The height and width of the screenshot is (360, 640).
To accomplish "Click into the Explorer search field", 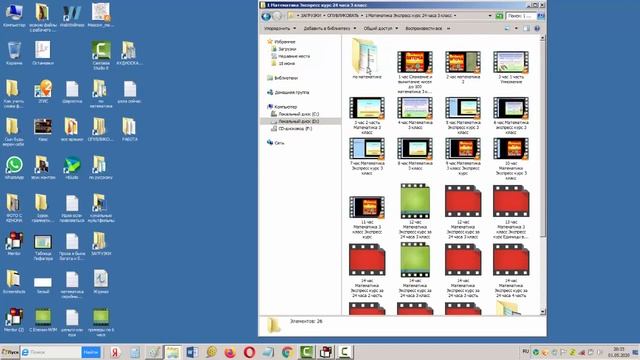I will pos(521,16).
